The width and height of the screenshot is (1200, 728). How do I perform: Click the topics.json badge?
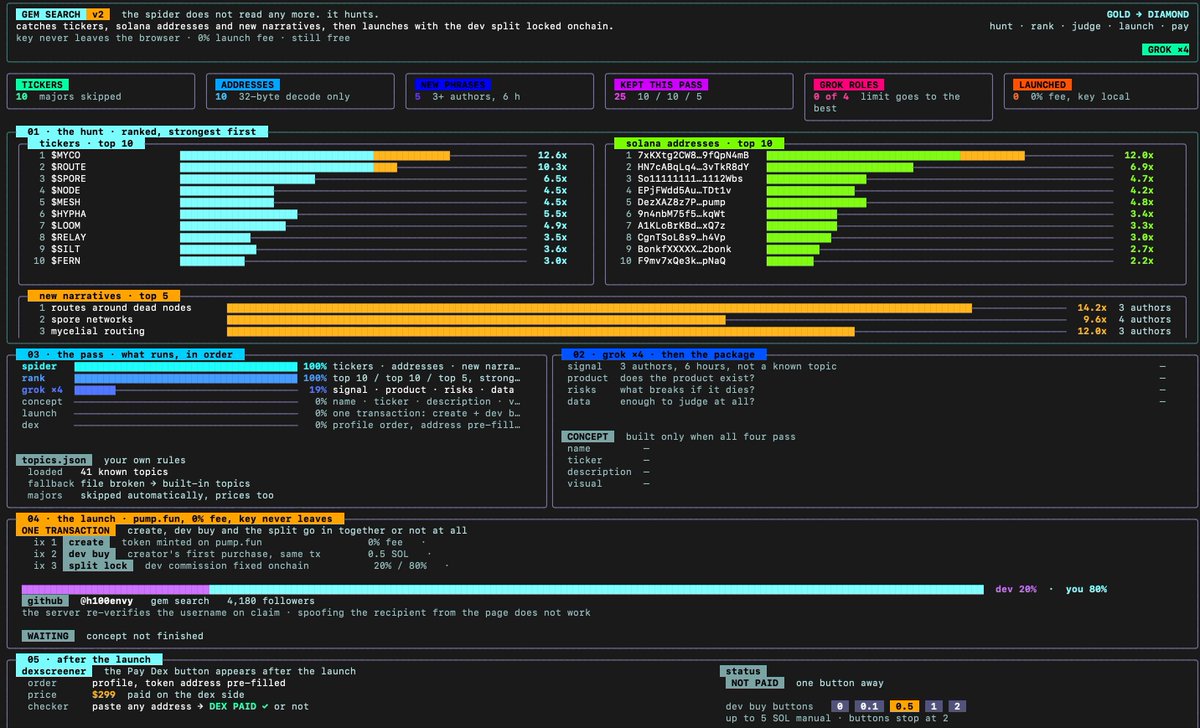point(54,460)
